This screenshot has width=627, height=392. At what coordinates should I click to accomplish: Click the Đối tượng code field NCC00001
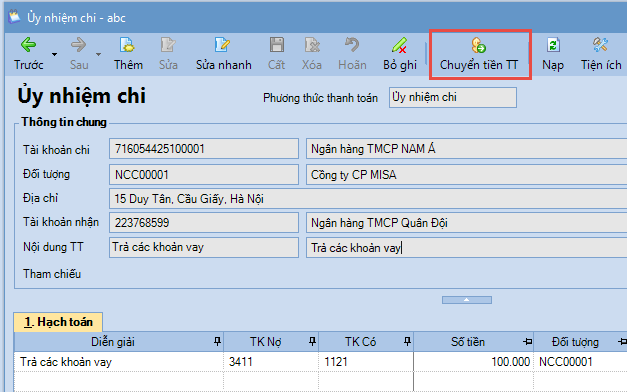click(x=204, y=174)
